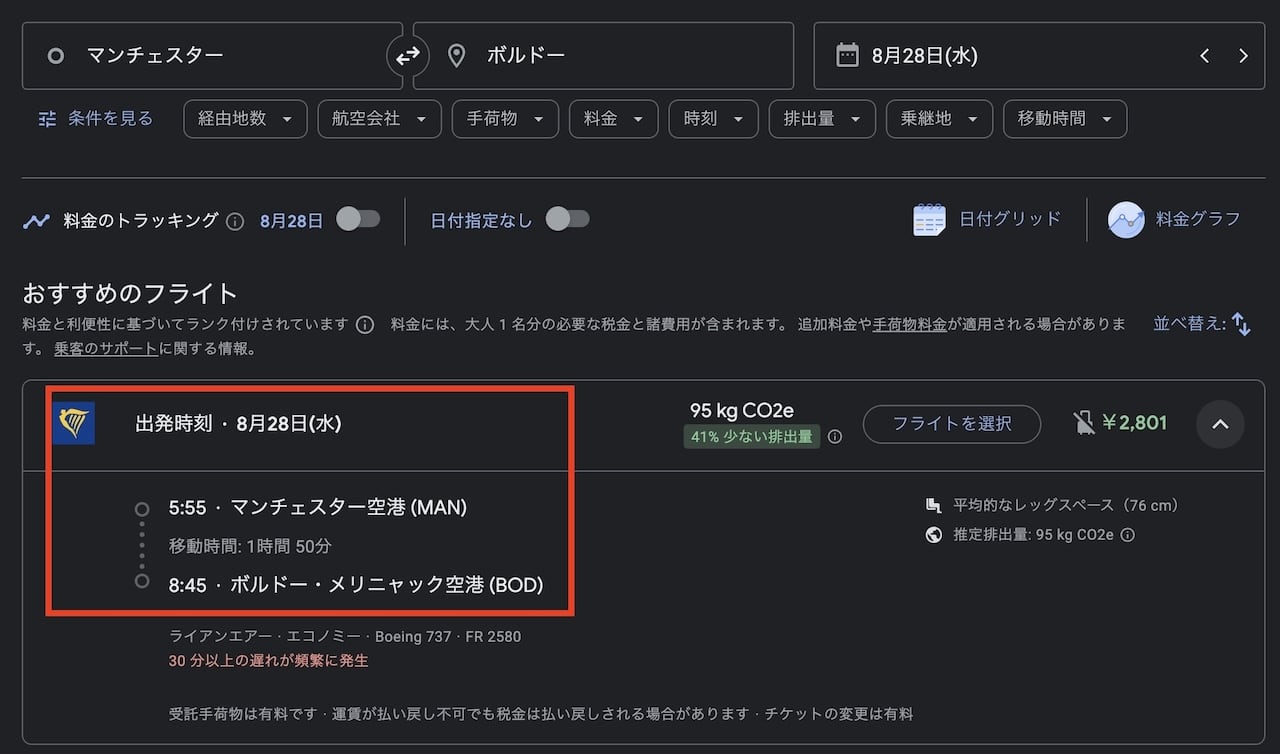Viewport: 1280px width, 754px height.
Task: Open the 時刻 filter dropdown
Action: tap(713, 119)
